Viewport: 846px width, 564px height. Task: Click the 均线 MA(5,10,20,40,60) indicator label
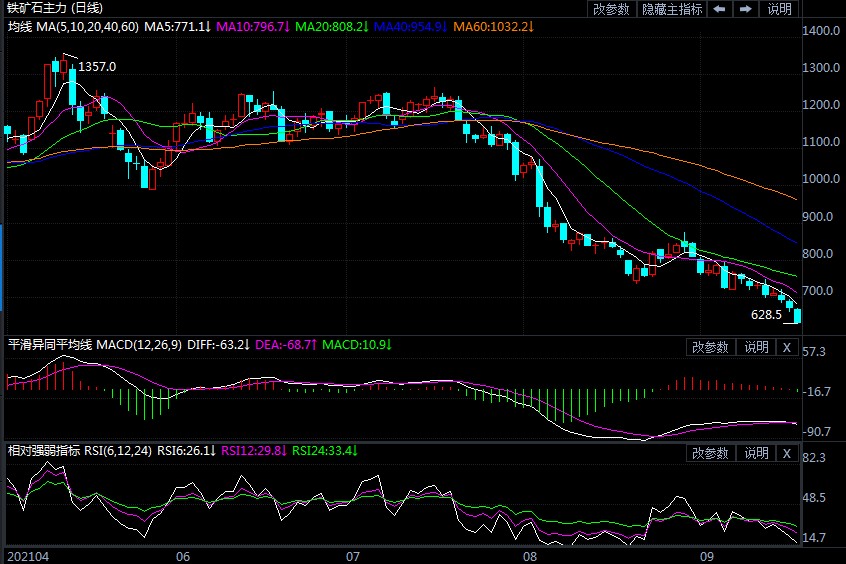73,25
